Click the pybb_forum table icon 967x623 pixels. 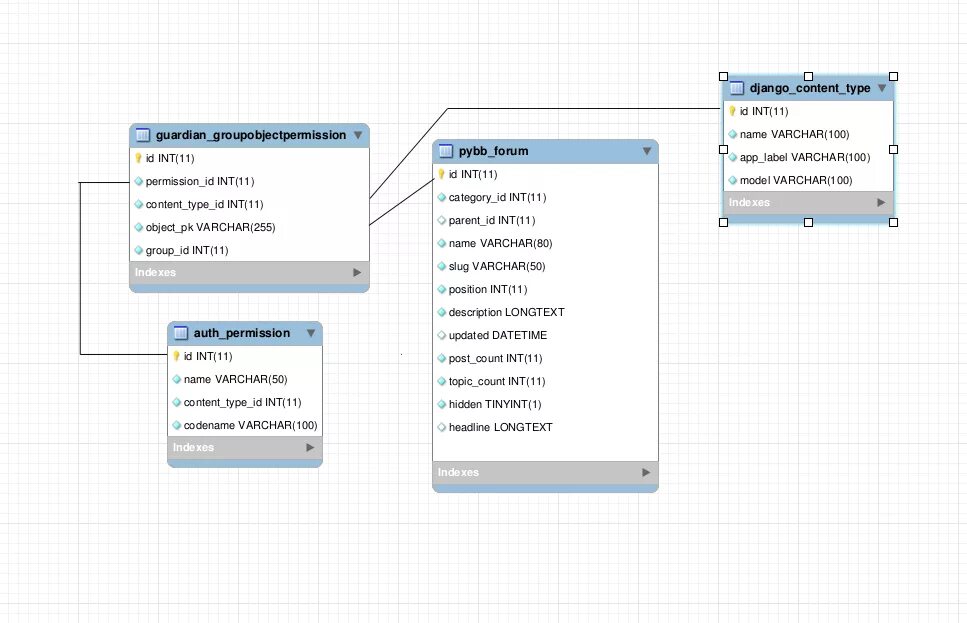tap(446, 151)
